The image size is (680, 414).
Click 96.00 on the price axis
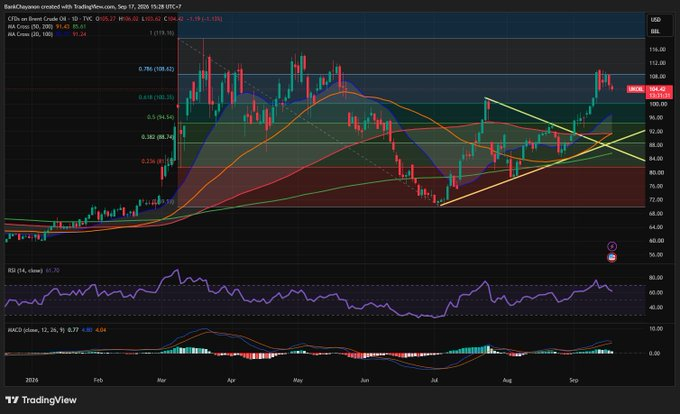(657, 118)
